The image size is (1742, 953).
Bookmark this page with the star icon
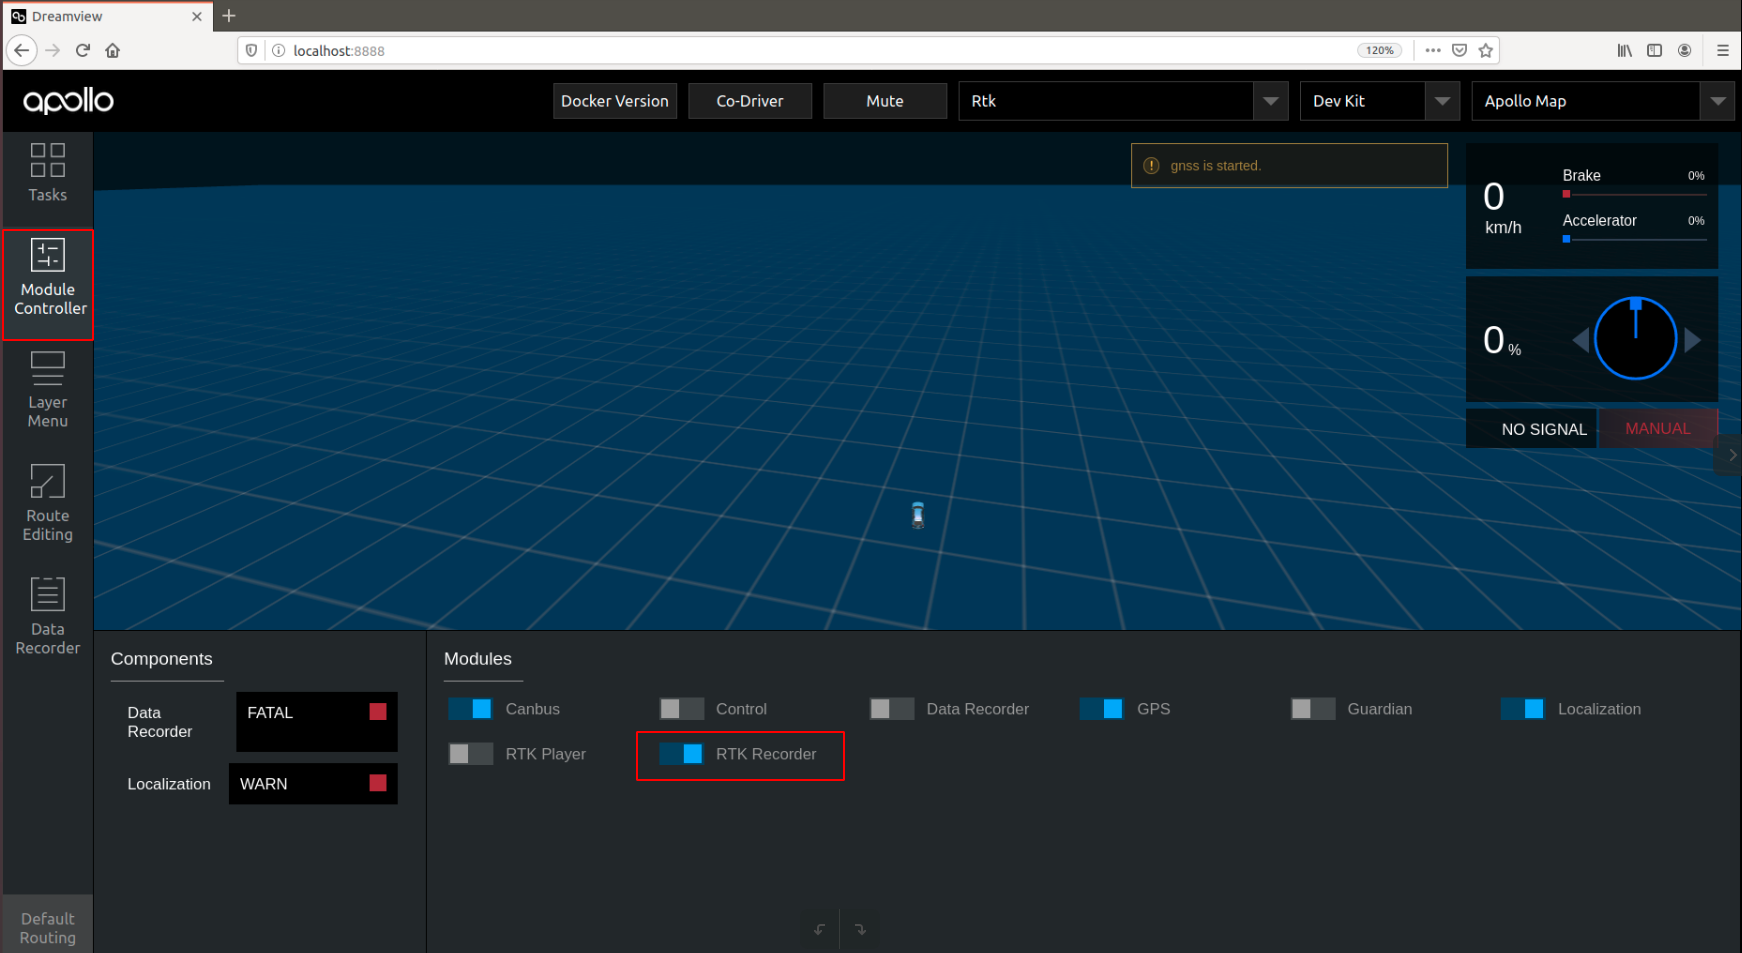[x=1486, y=50]
